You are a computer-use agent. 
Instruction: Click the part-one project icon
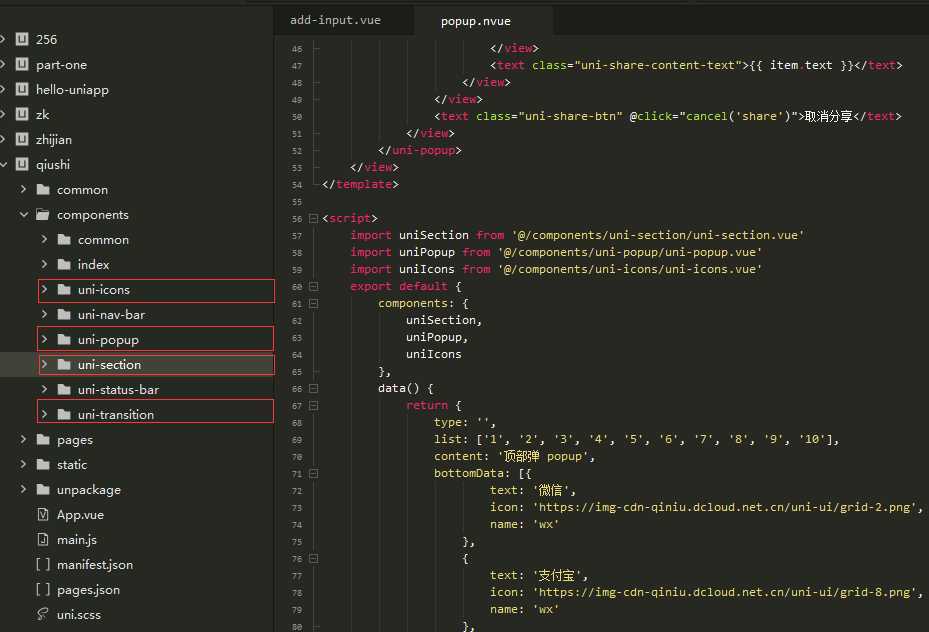(x=22, y=64)
